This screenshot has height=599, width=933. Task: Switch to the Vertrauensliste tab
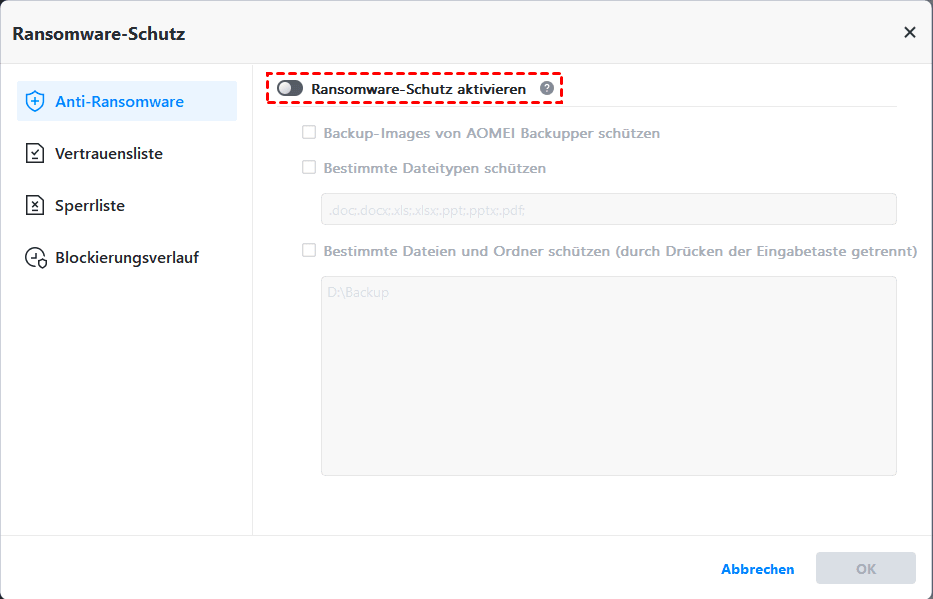tap(109, 154)
